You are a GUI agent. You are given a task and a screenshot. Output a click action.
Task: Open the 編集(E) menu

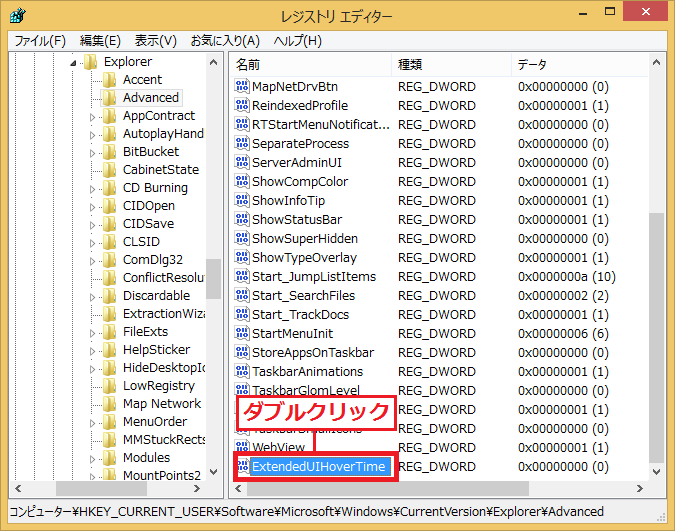click(100, 41)
